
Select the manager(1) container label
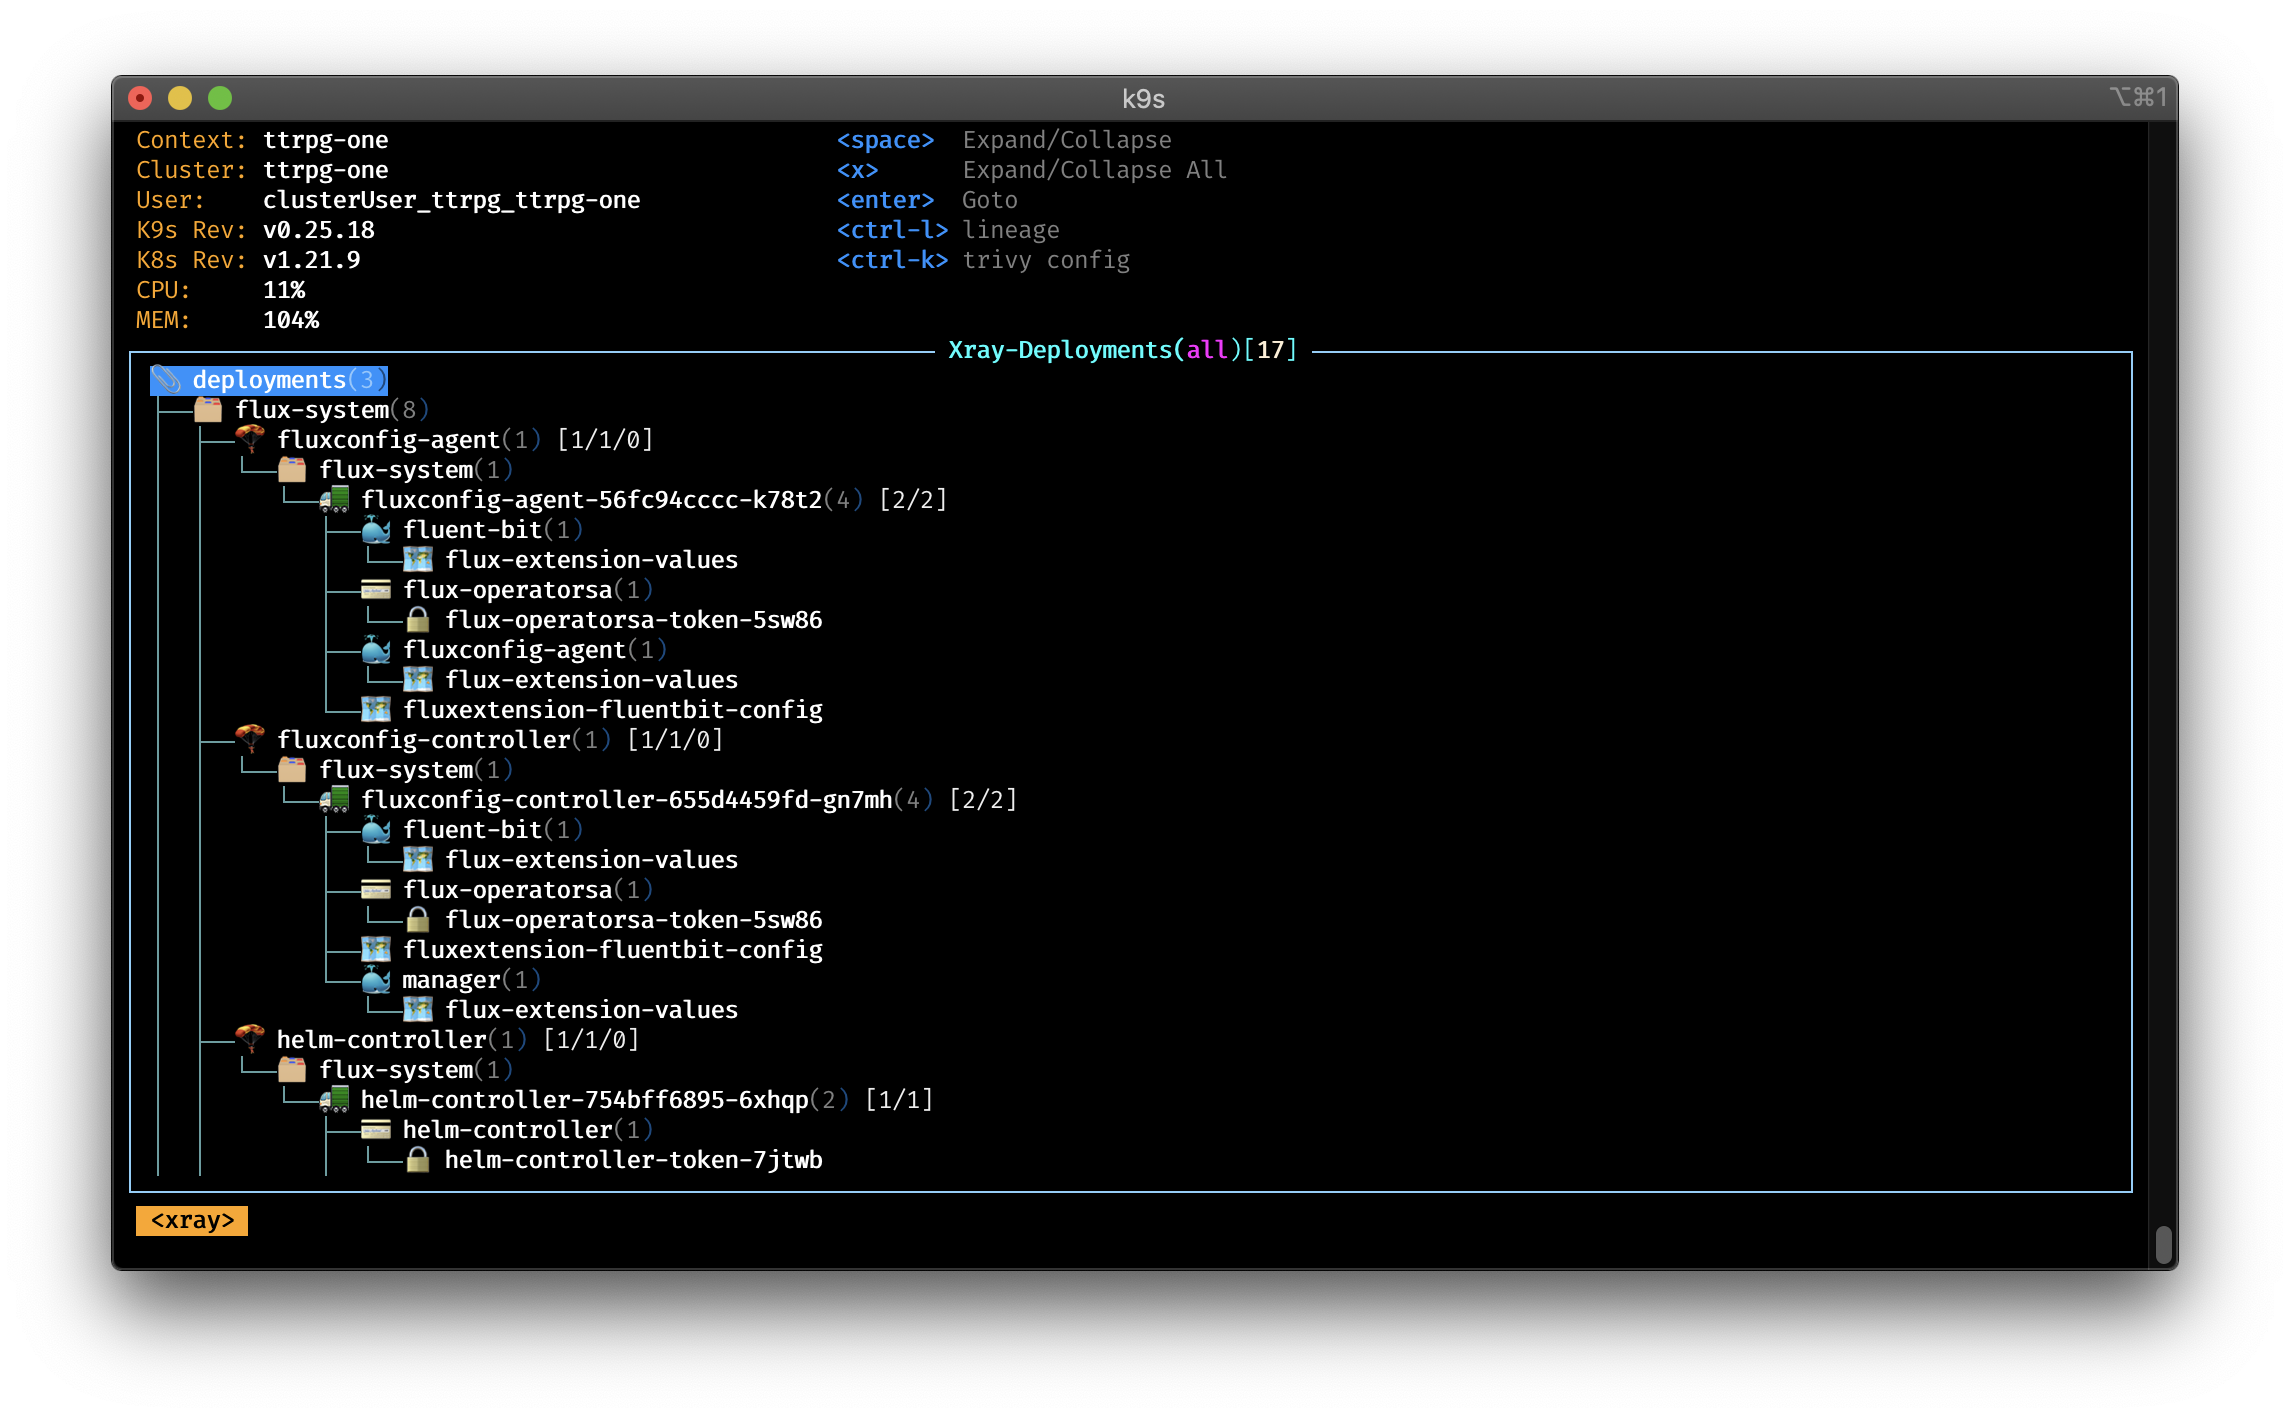click(471, 980)
